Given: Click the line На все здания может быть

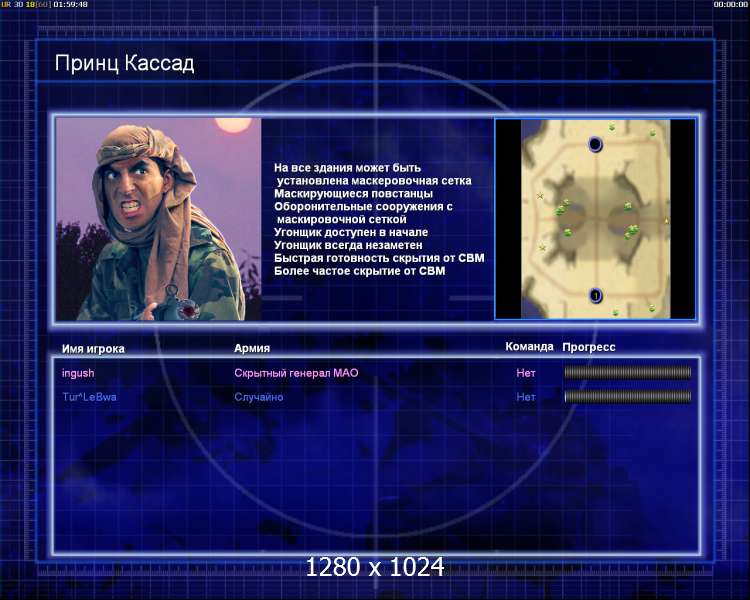Looking at the screenshot, I should point(348,168).
